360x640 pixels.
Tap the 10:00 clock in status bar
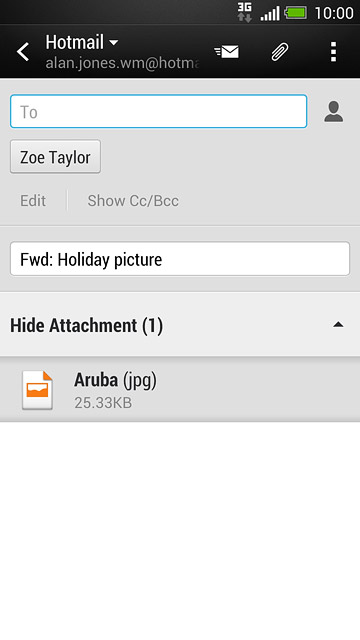[334, 13]
